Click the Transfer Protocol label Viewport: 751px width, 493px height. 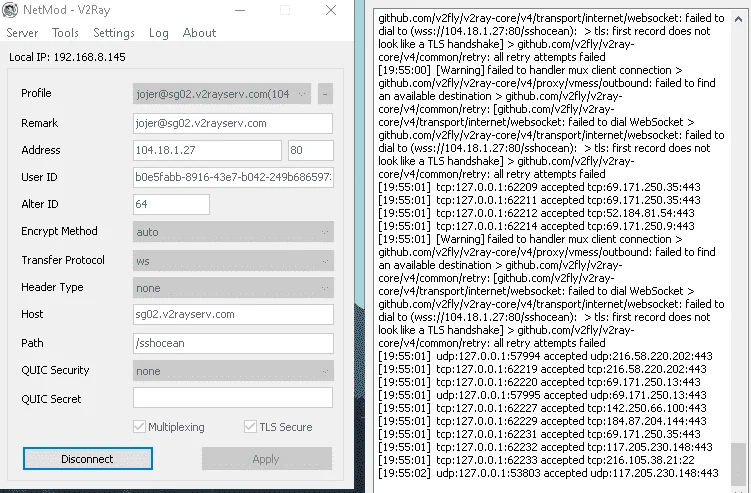(x=63, y=260)
